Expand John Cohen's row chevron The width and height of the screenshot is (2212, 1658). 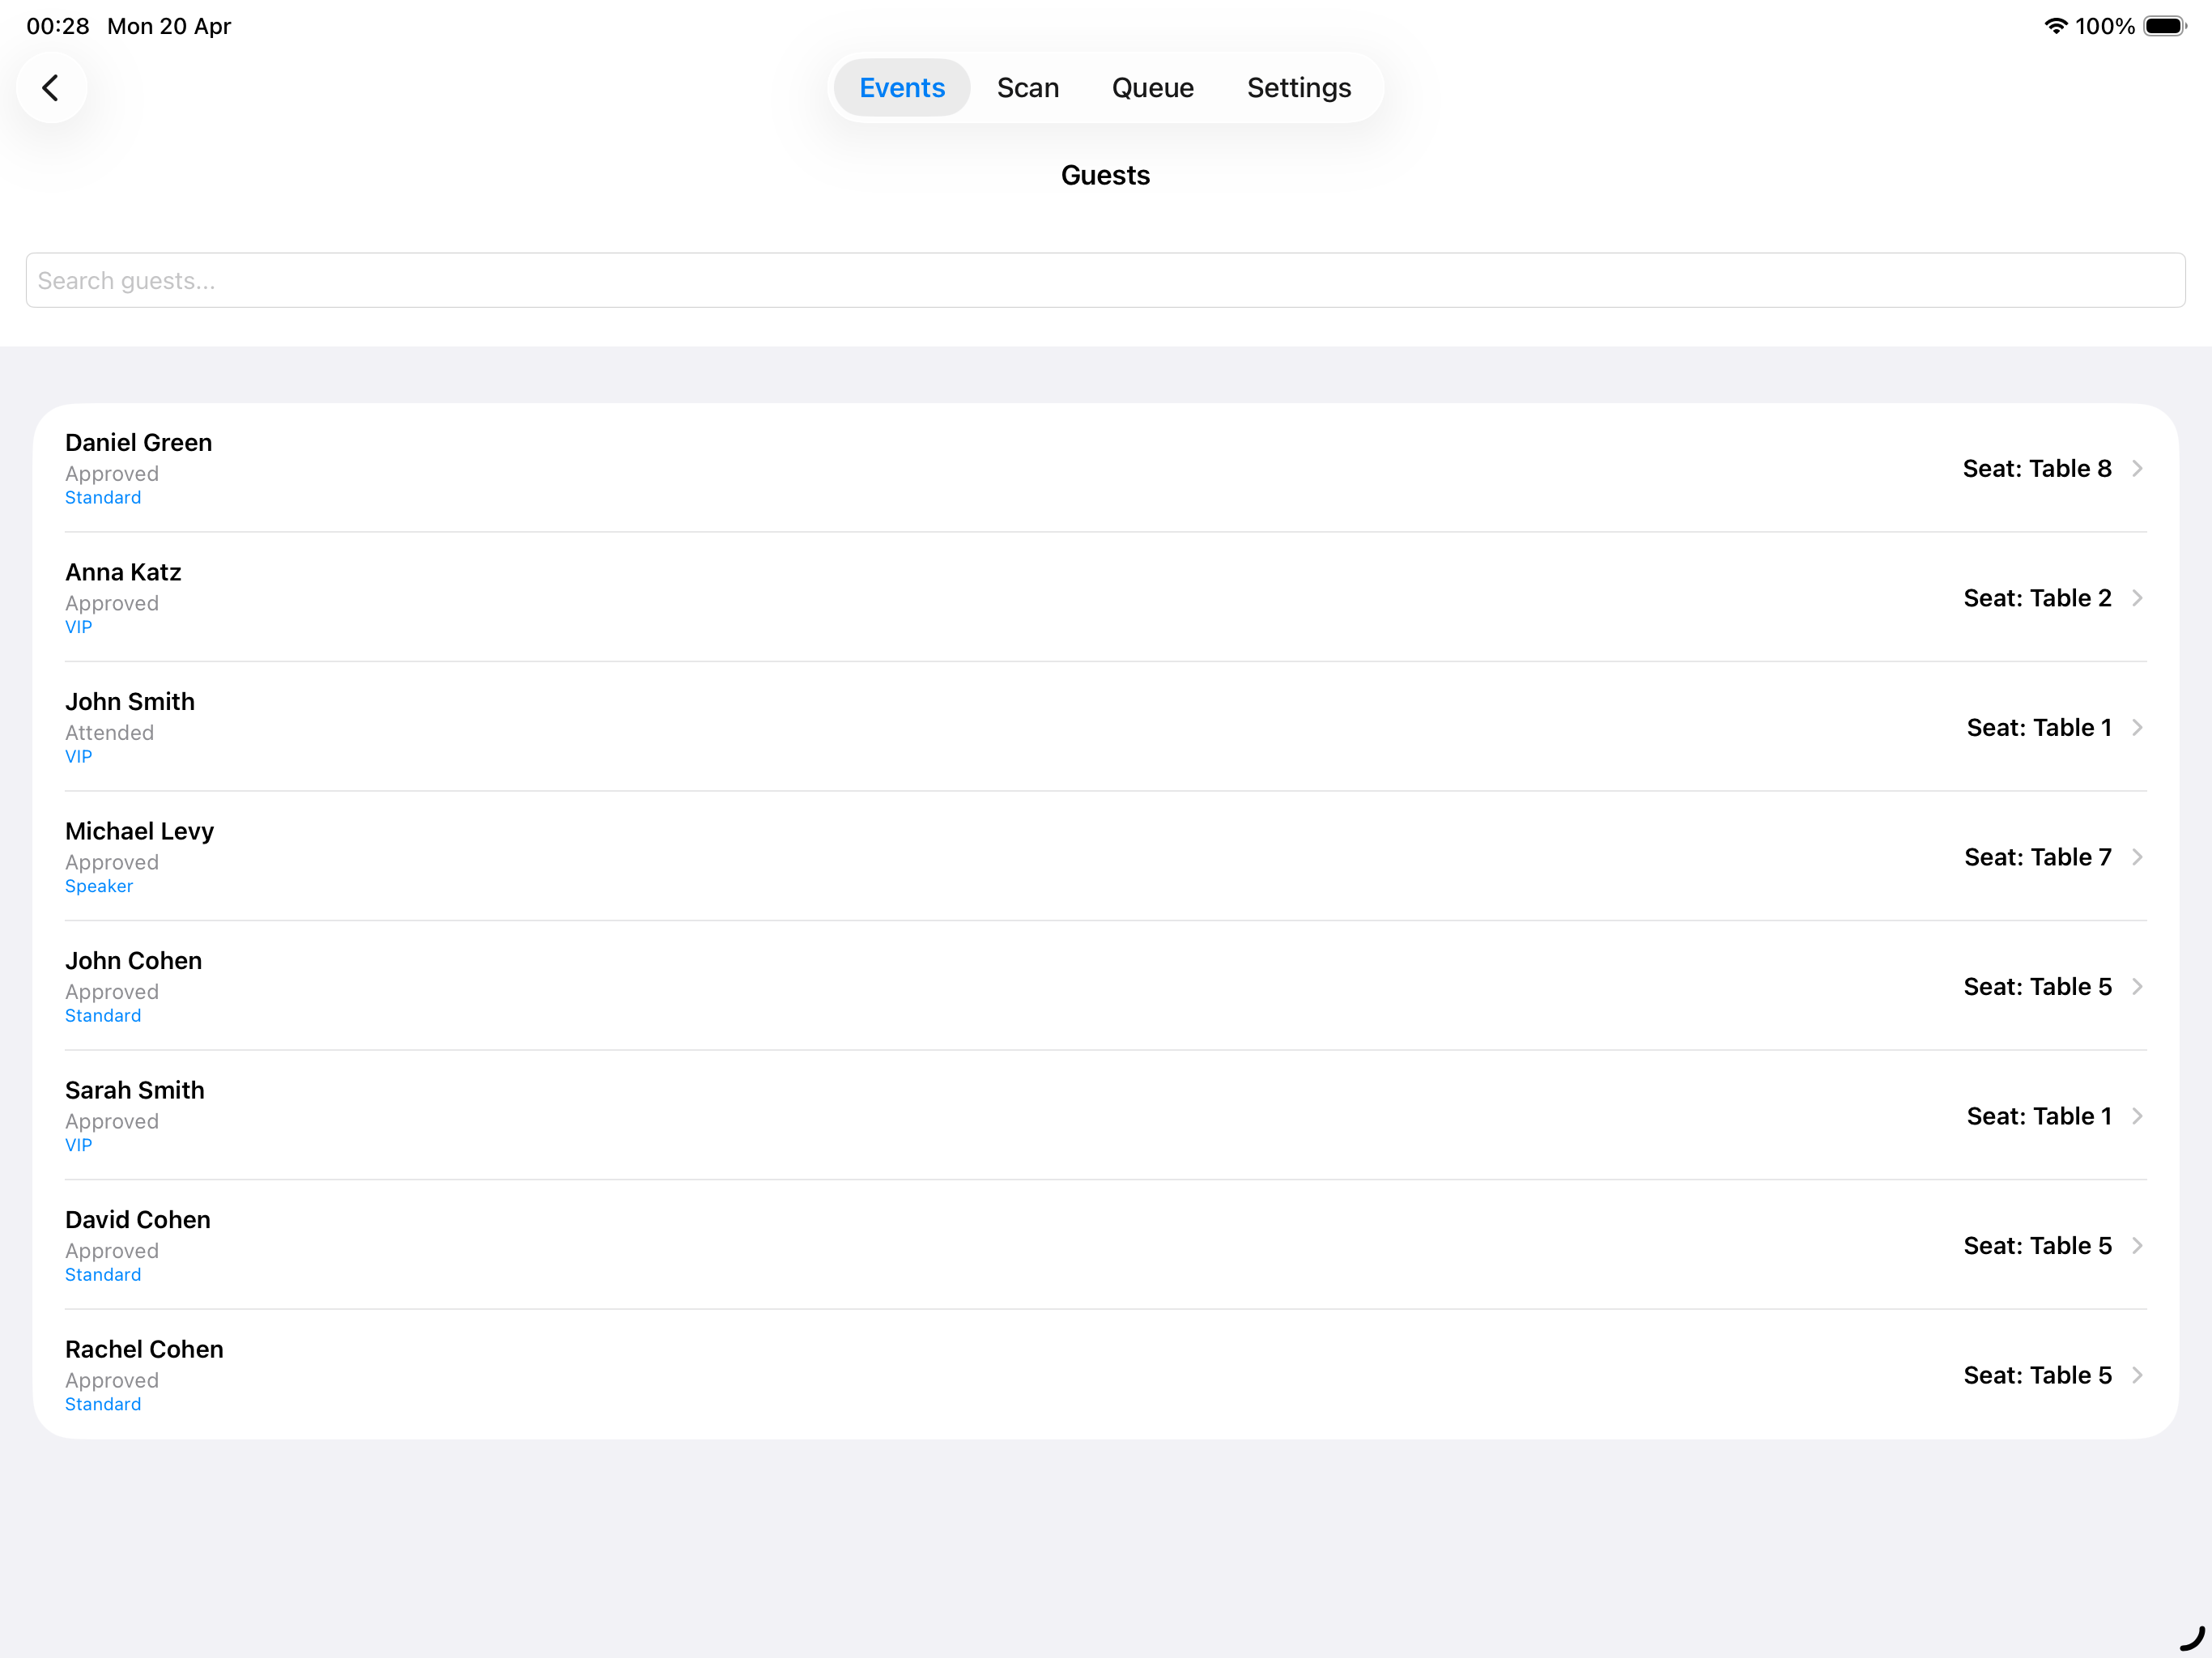[2136, 987]
